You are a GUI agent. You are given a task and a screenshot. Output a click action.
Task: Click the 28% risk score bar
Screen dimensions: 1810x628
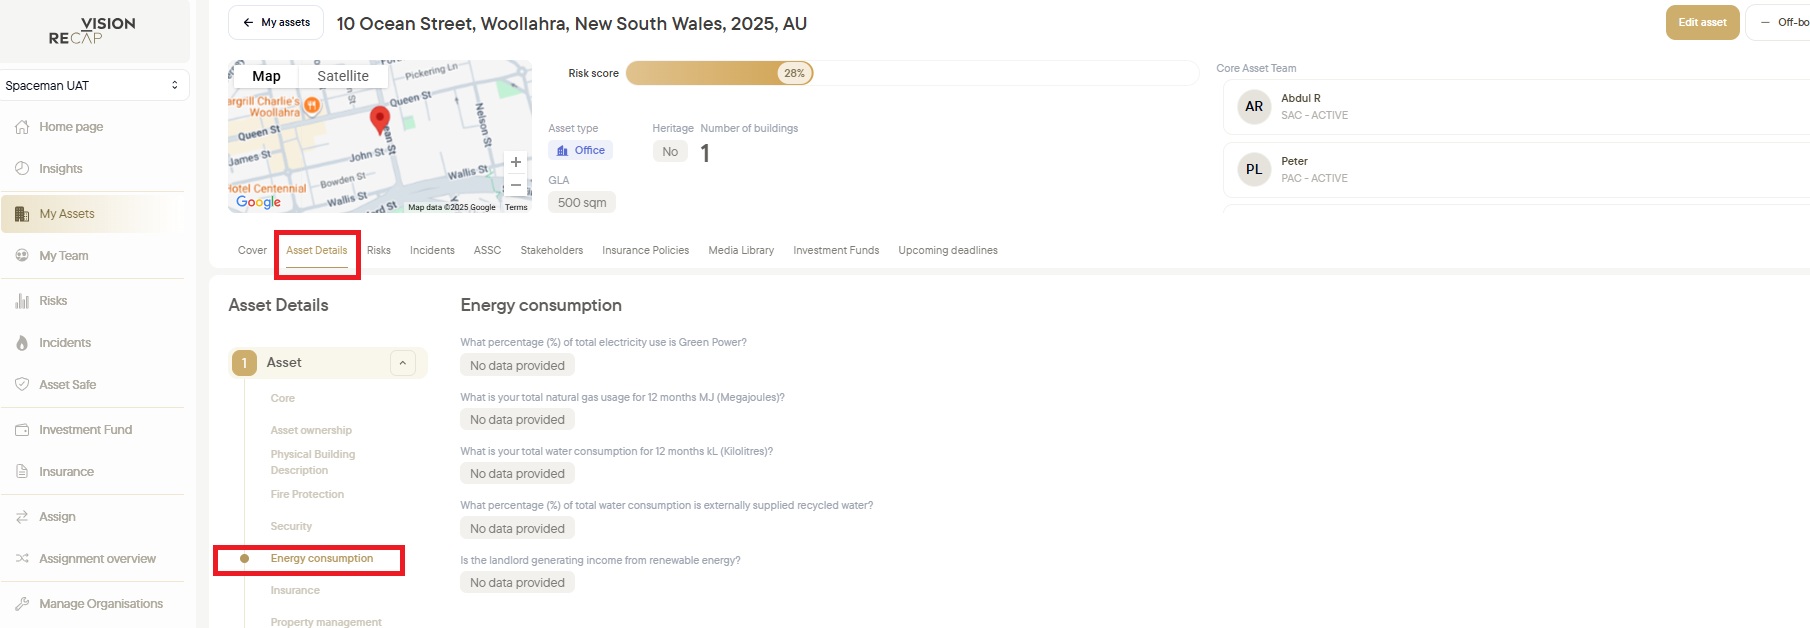pos(720,73)
